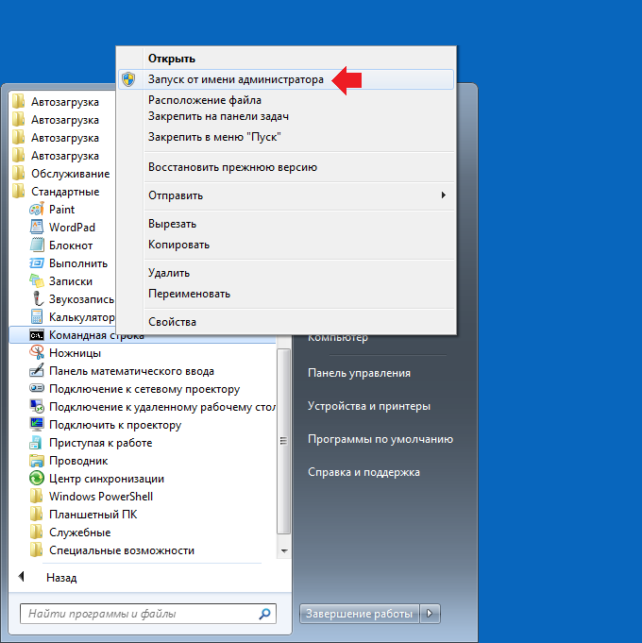The height and width of the screenshot is (643, 642).
Task: Expand the Планшетный ПК folder
Action: click(x=93, y=515)
